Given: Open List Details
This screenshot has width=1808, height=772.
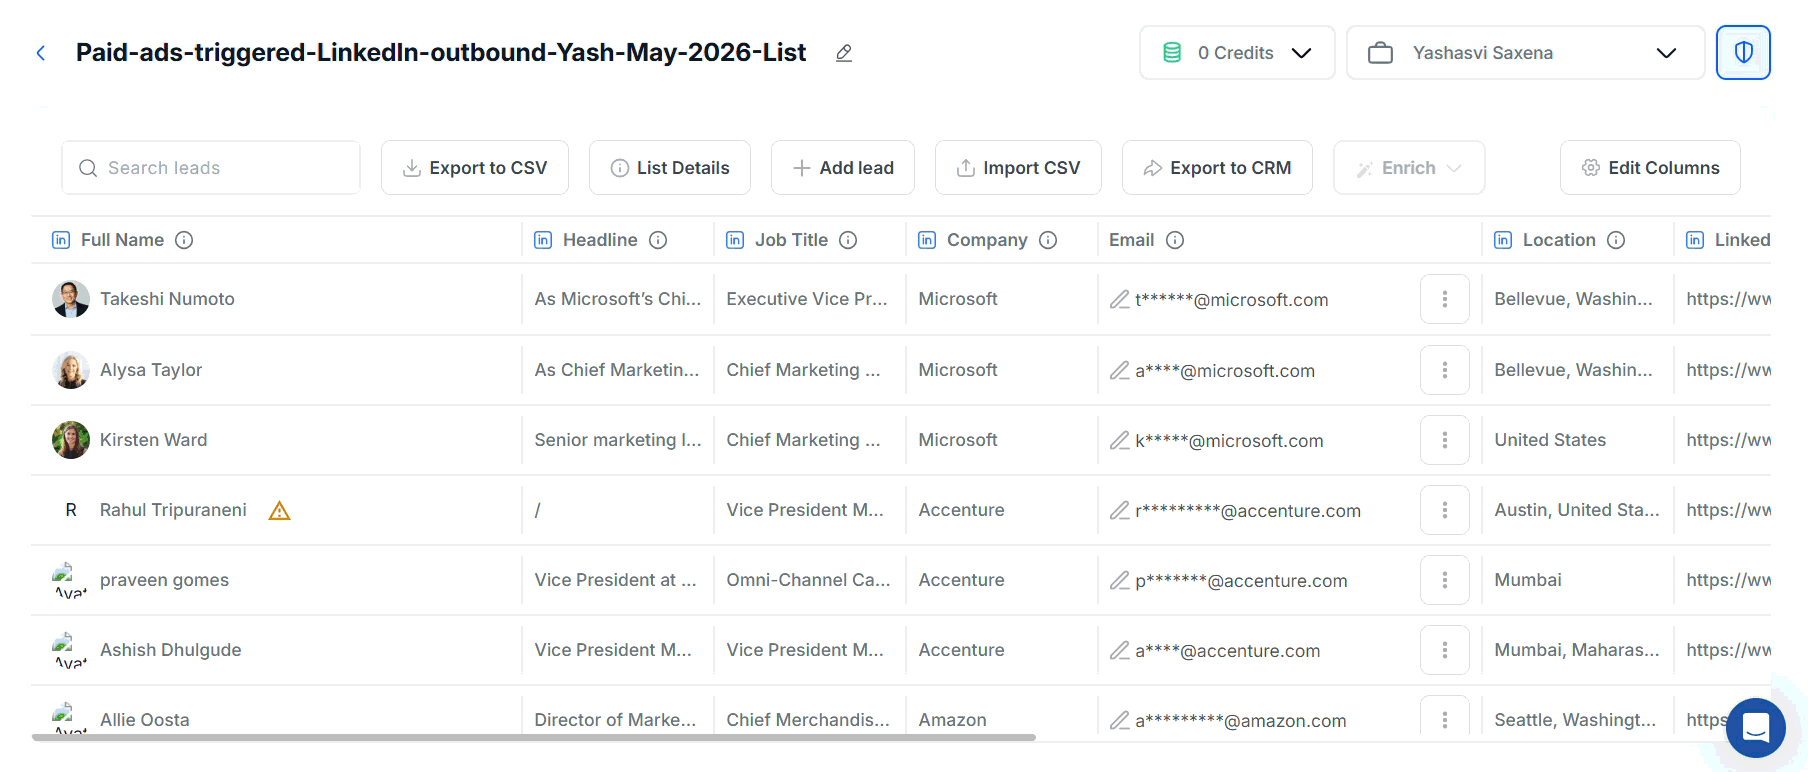Looking at the screenshot, I should 670,168.
